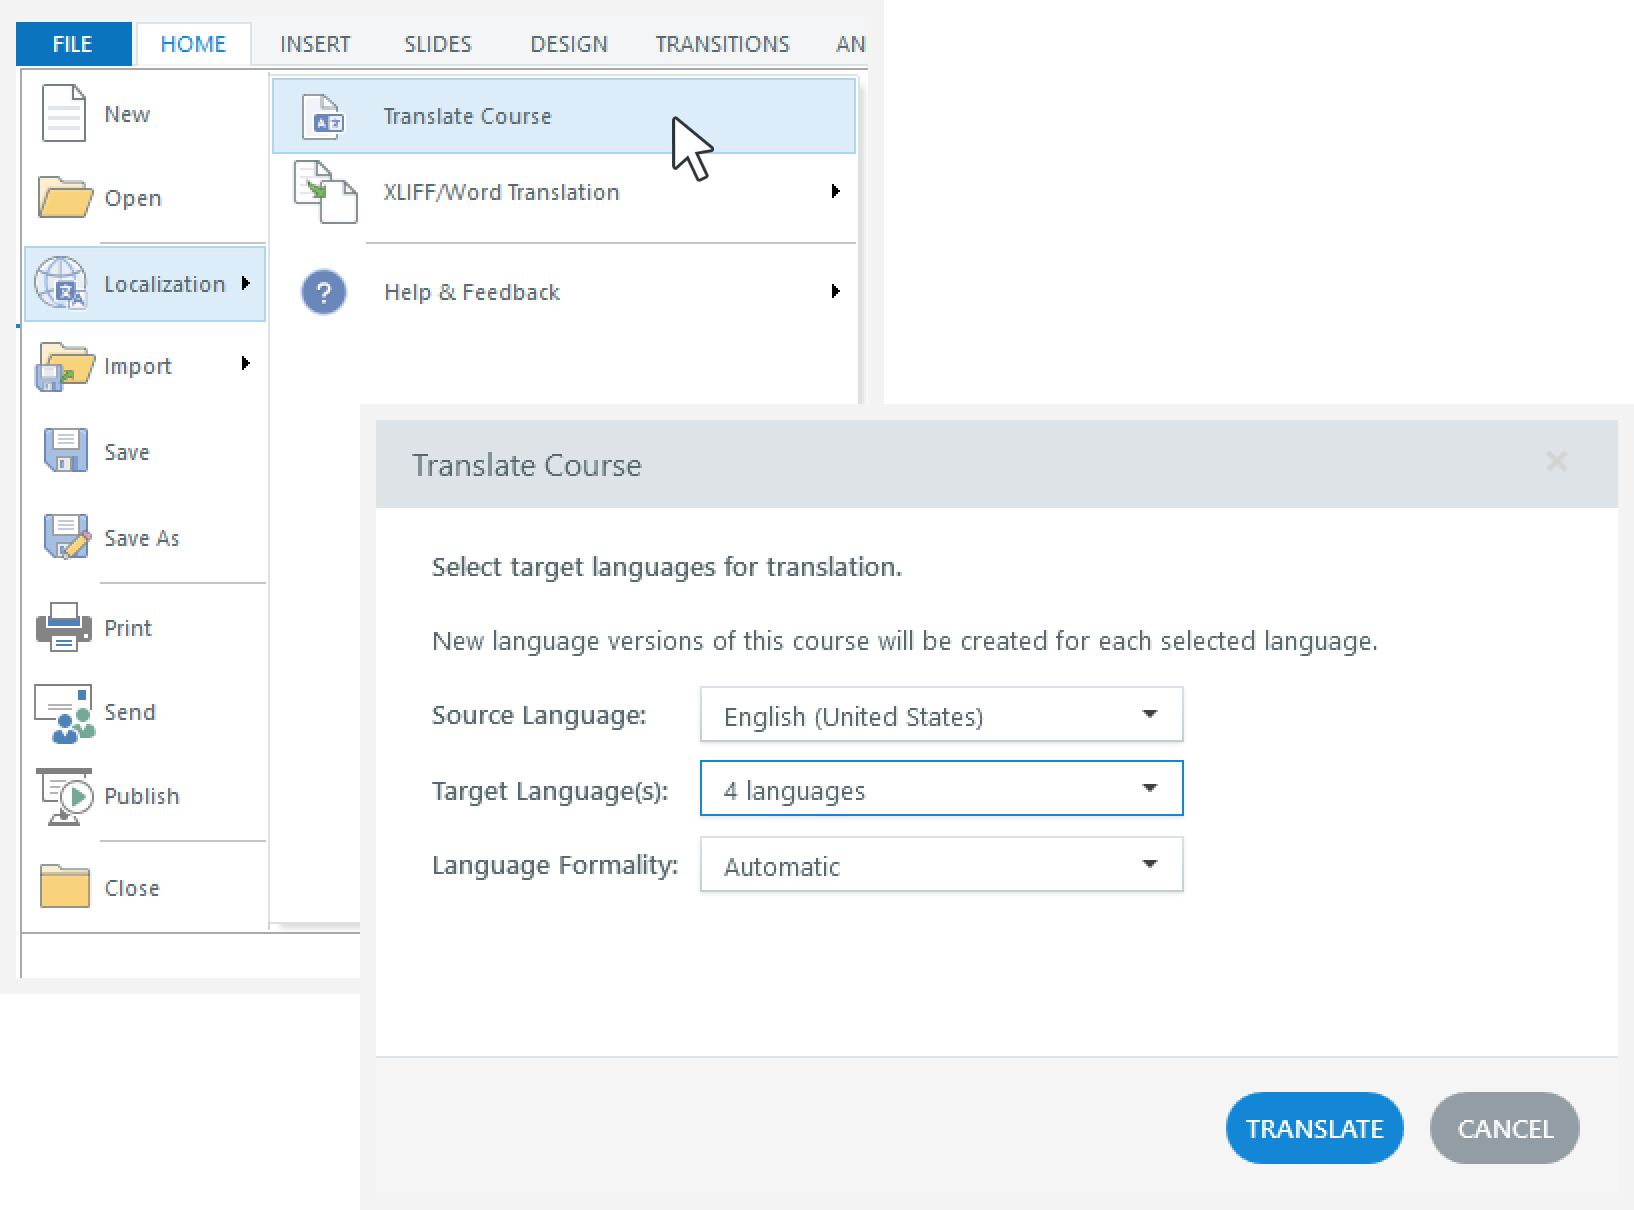Click the Print icon

pos(62,627)
